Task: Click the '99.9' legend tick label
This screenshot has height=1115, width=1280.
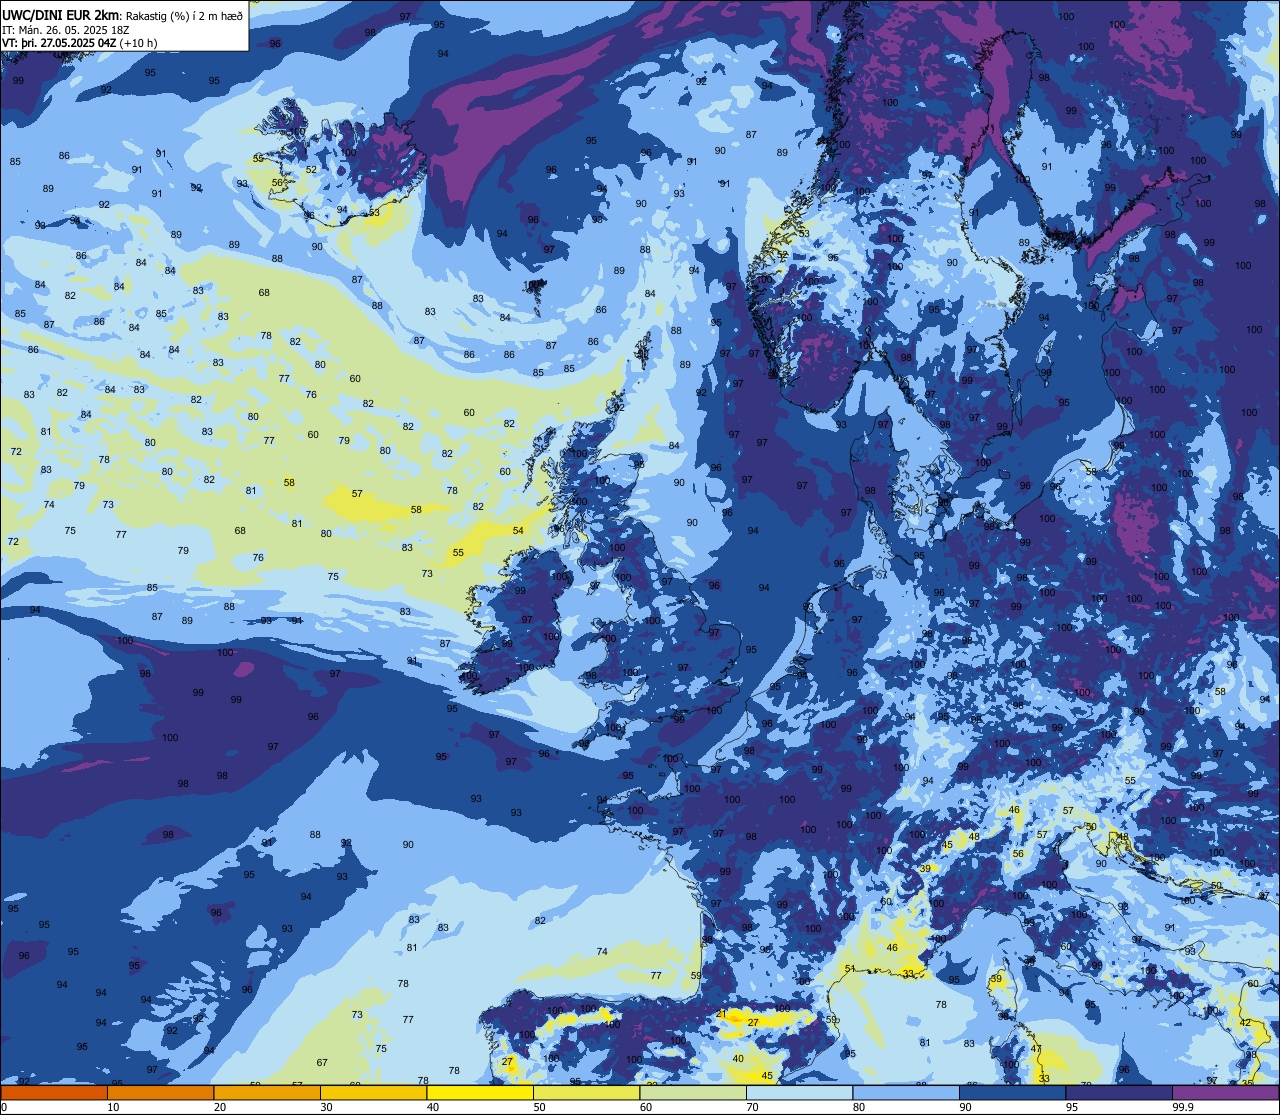Action: [x=1183, y=1107]
